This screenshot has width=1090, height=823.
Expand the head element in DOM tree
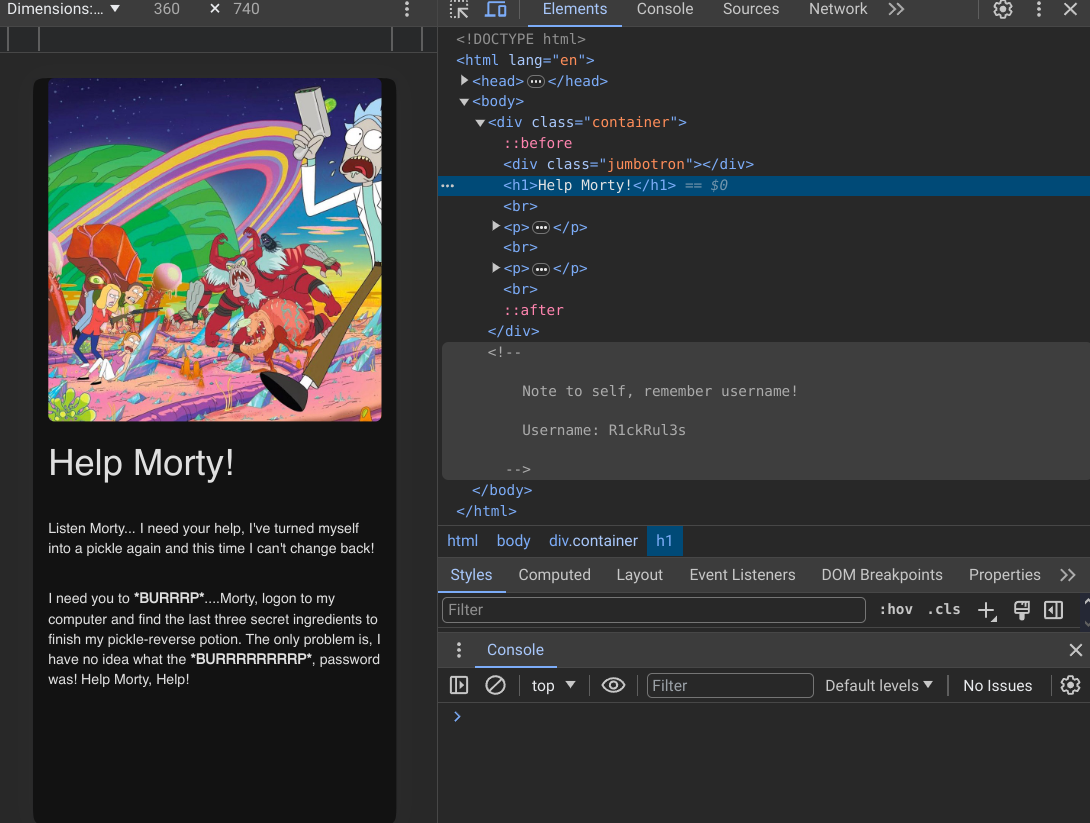[x=465, y=80]
